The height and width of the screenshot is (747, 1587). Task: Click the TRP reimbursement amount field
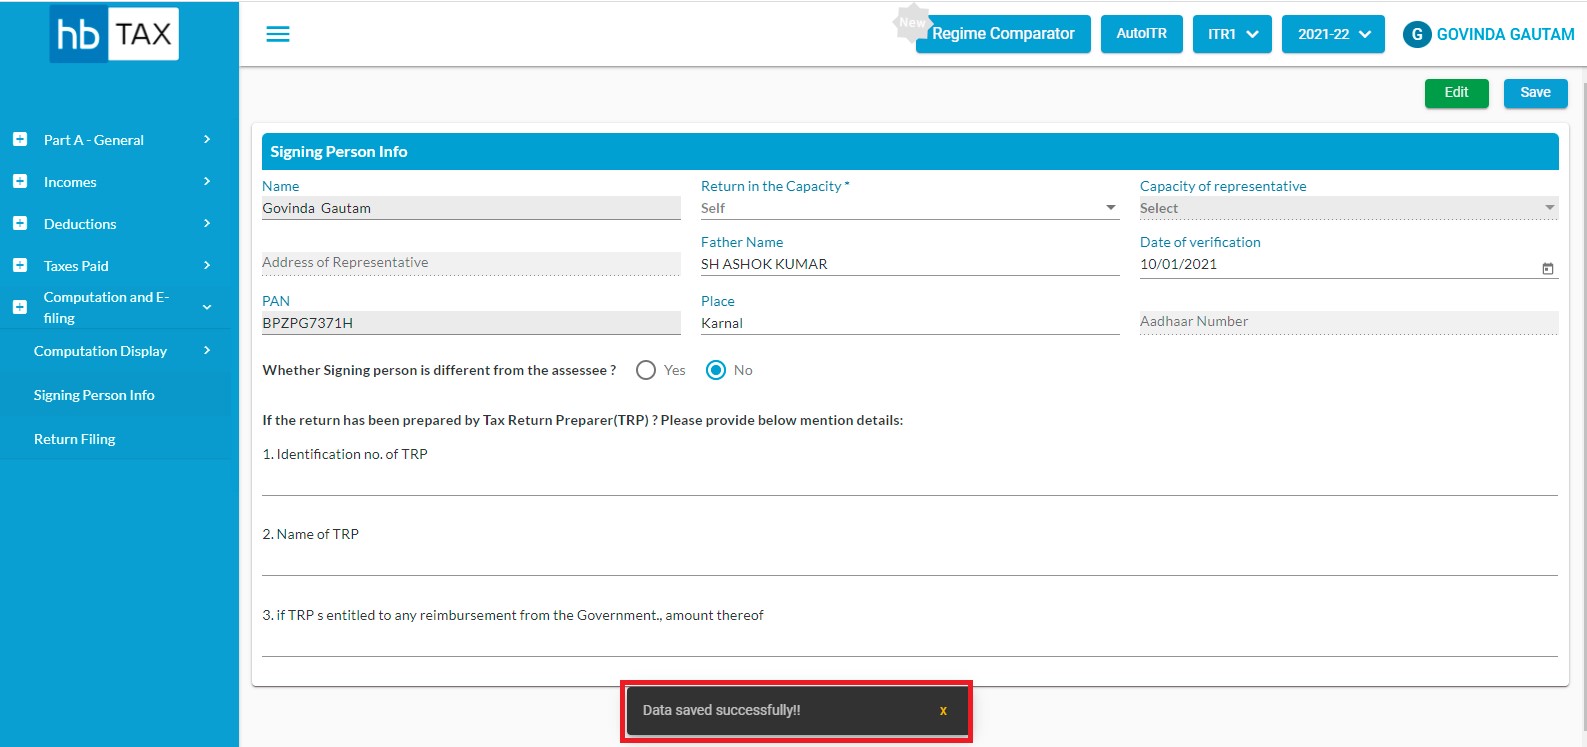[x=910, y=643]
